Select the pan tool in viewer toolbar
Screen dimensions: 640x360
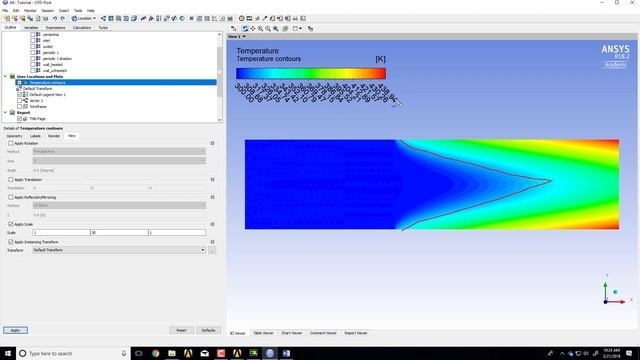(253, 29)
